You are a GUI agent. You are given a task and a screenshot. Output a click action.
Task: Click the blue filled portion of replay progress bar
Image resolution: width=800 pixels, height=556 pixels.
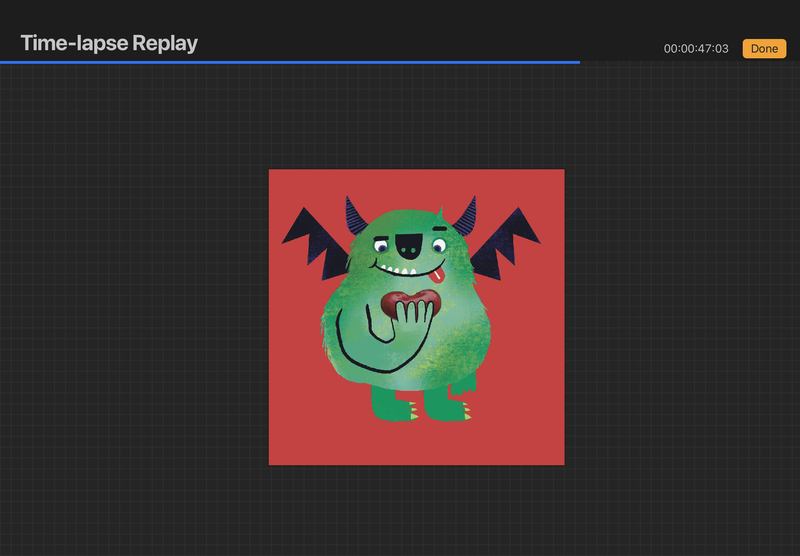pyautogui.click(x=290, y=62)
